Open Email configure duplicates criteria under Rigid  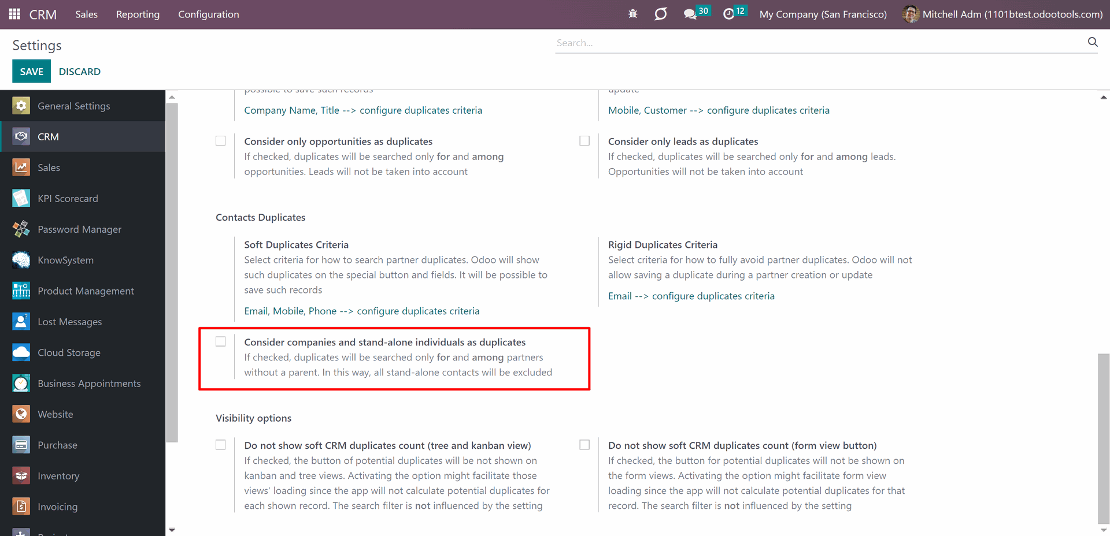[691, 296]
